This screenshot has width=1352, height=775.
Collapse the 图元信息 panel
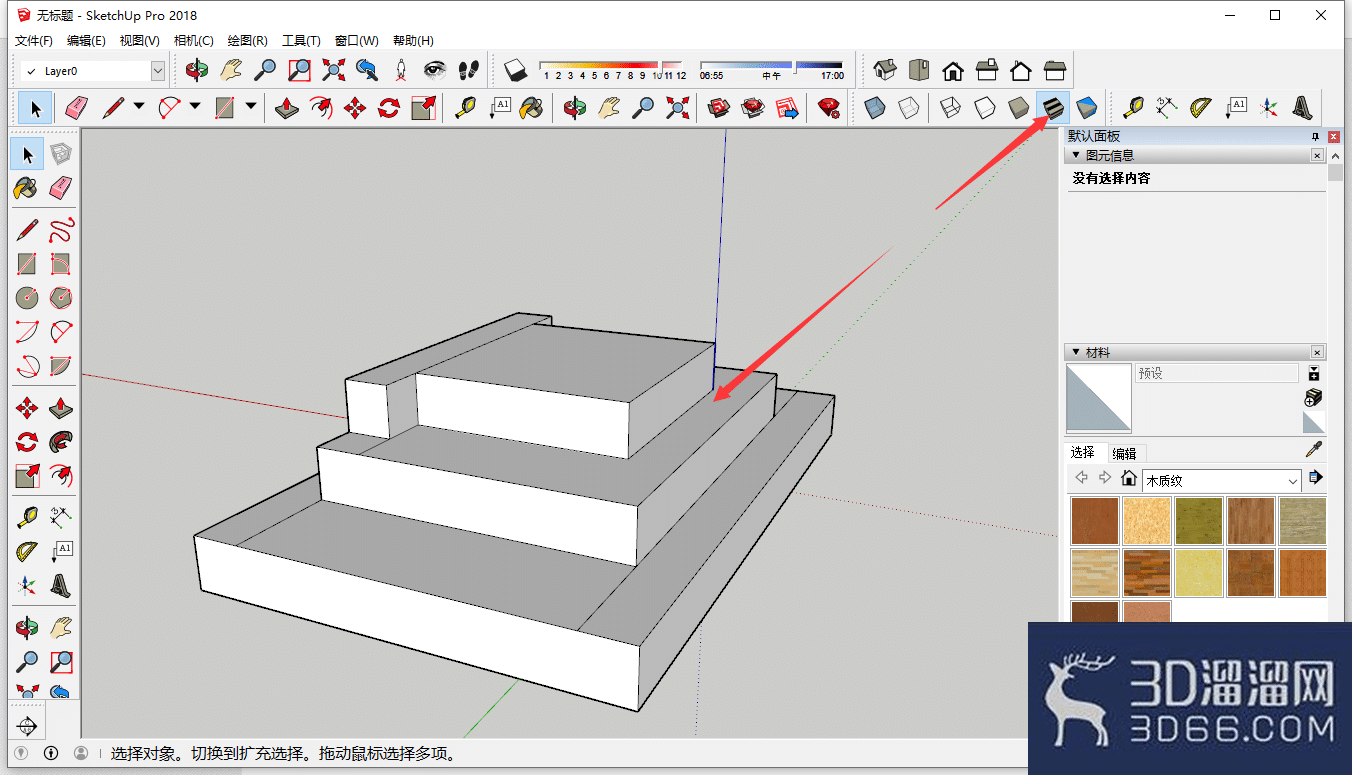tap(1075, 155)
